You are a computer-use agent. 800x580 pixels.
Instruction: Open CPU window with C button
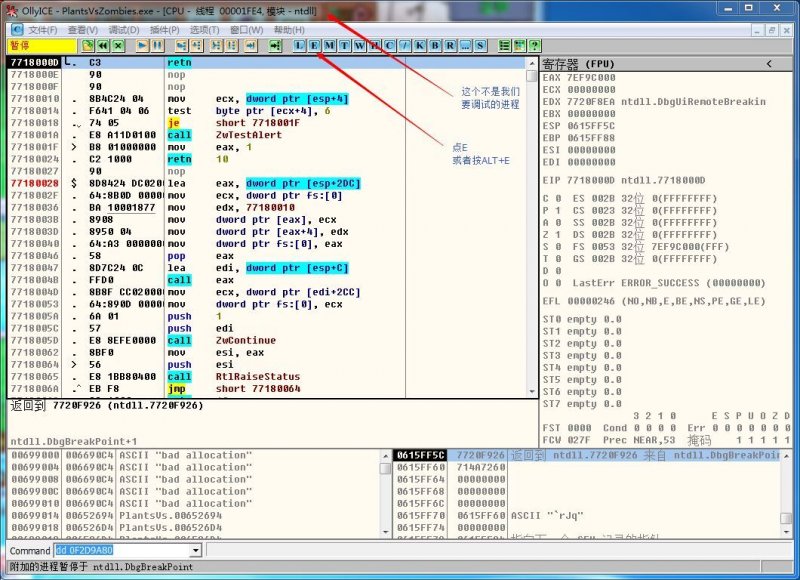coord(390,45)
